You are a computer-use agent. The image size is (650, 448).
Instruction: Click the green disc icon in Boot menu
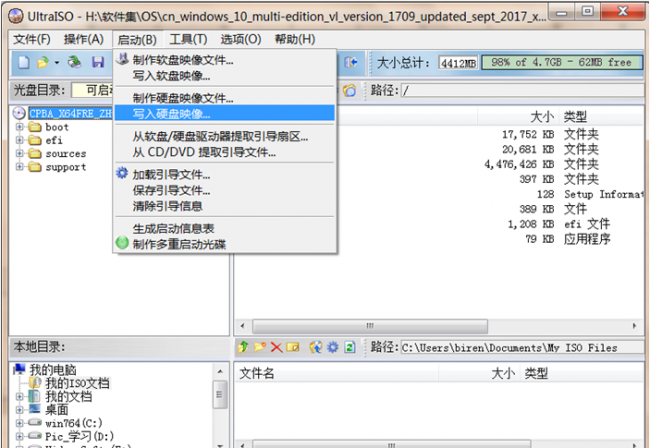[122, 242]
